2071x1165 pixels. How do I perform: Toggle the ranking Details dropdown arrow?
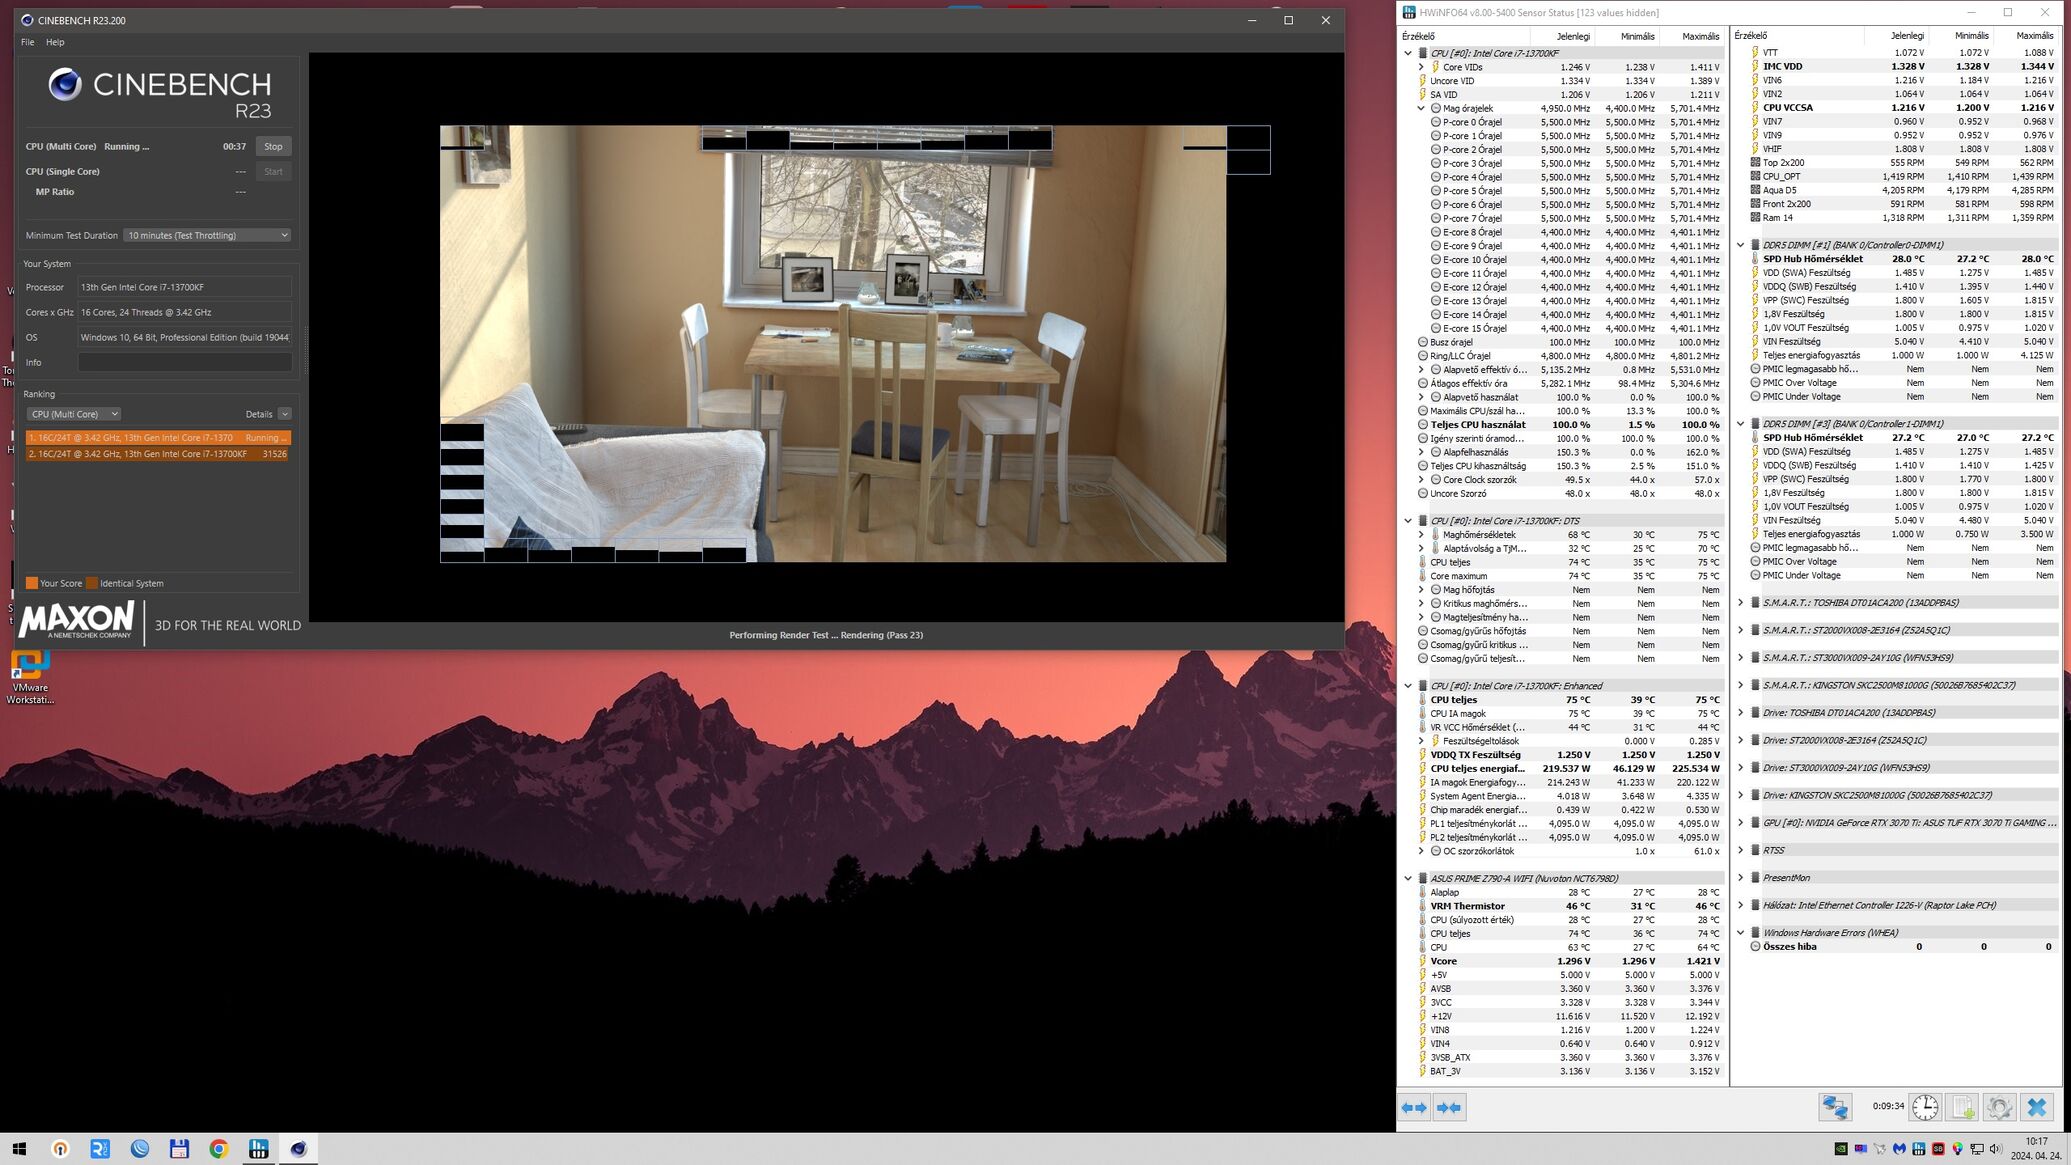[284, 414]
